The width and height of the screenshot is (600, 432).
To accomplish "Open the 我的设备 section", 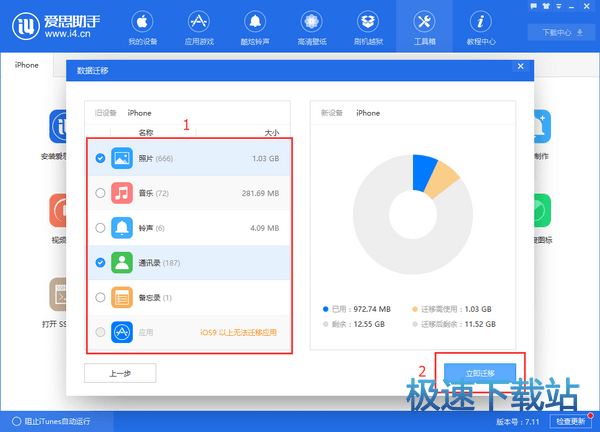I will 142,28.
